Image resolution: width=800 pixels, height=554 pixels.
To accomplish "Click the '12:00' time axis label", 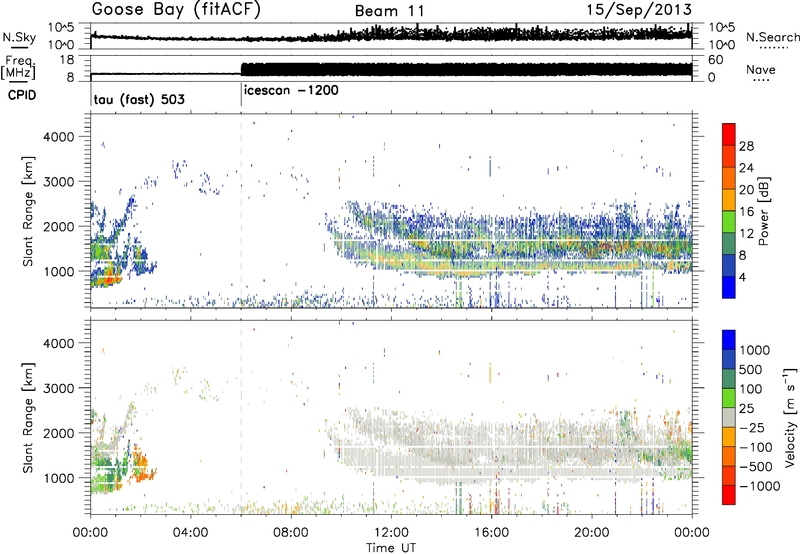I will coord(391,533).
